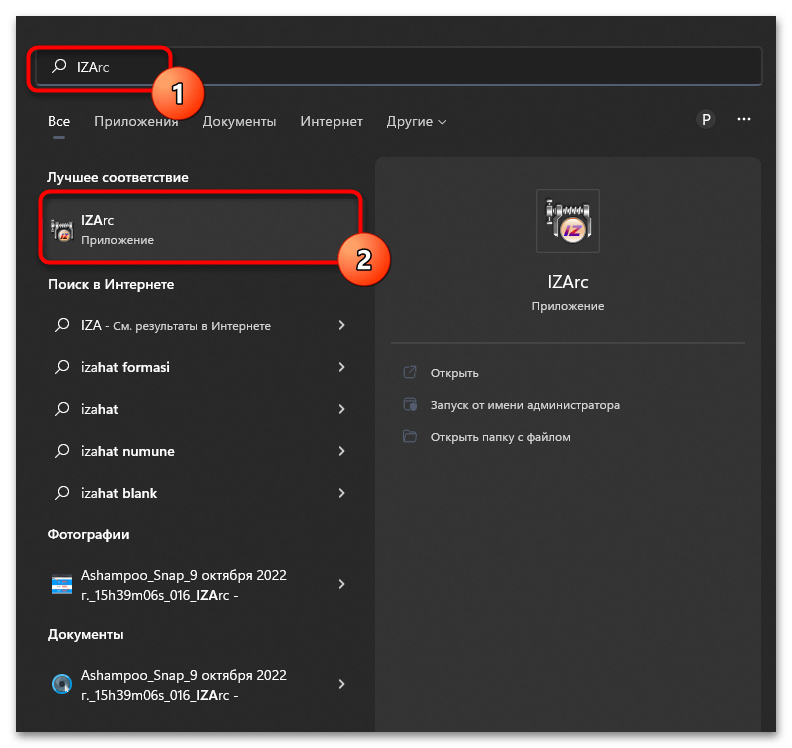792x748 pixels.
Task: Expand izahat formasi suggestion arrow
Action: click(x=341, y=367)
